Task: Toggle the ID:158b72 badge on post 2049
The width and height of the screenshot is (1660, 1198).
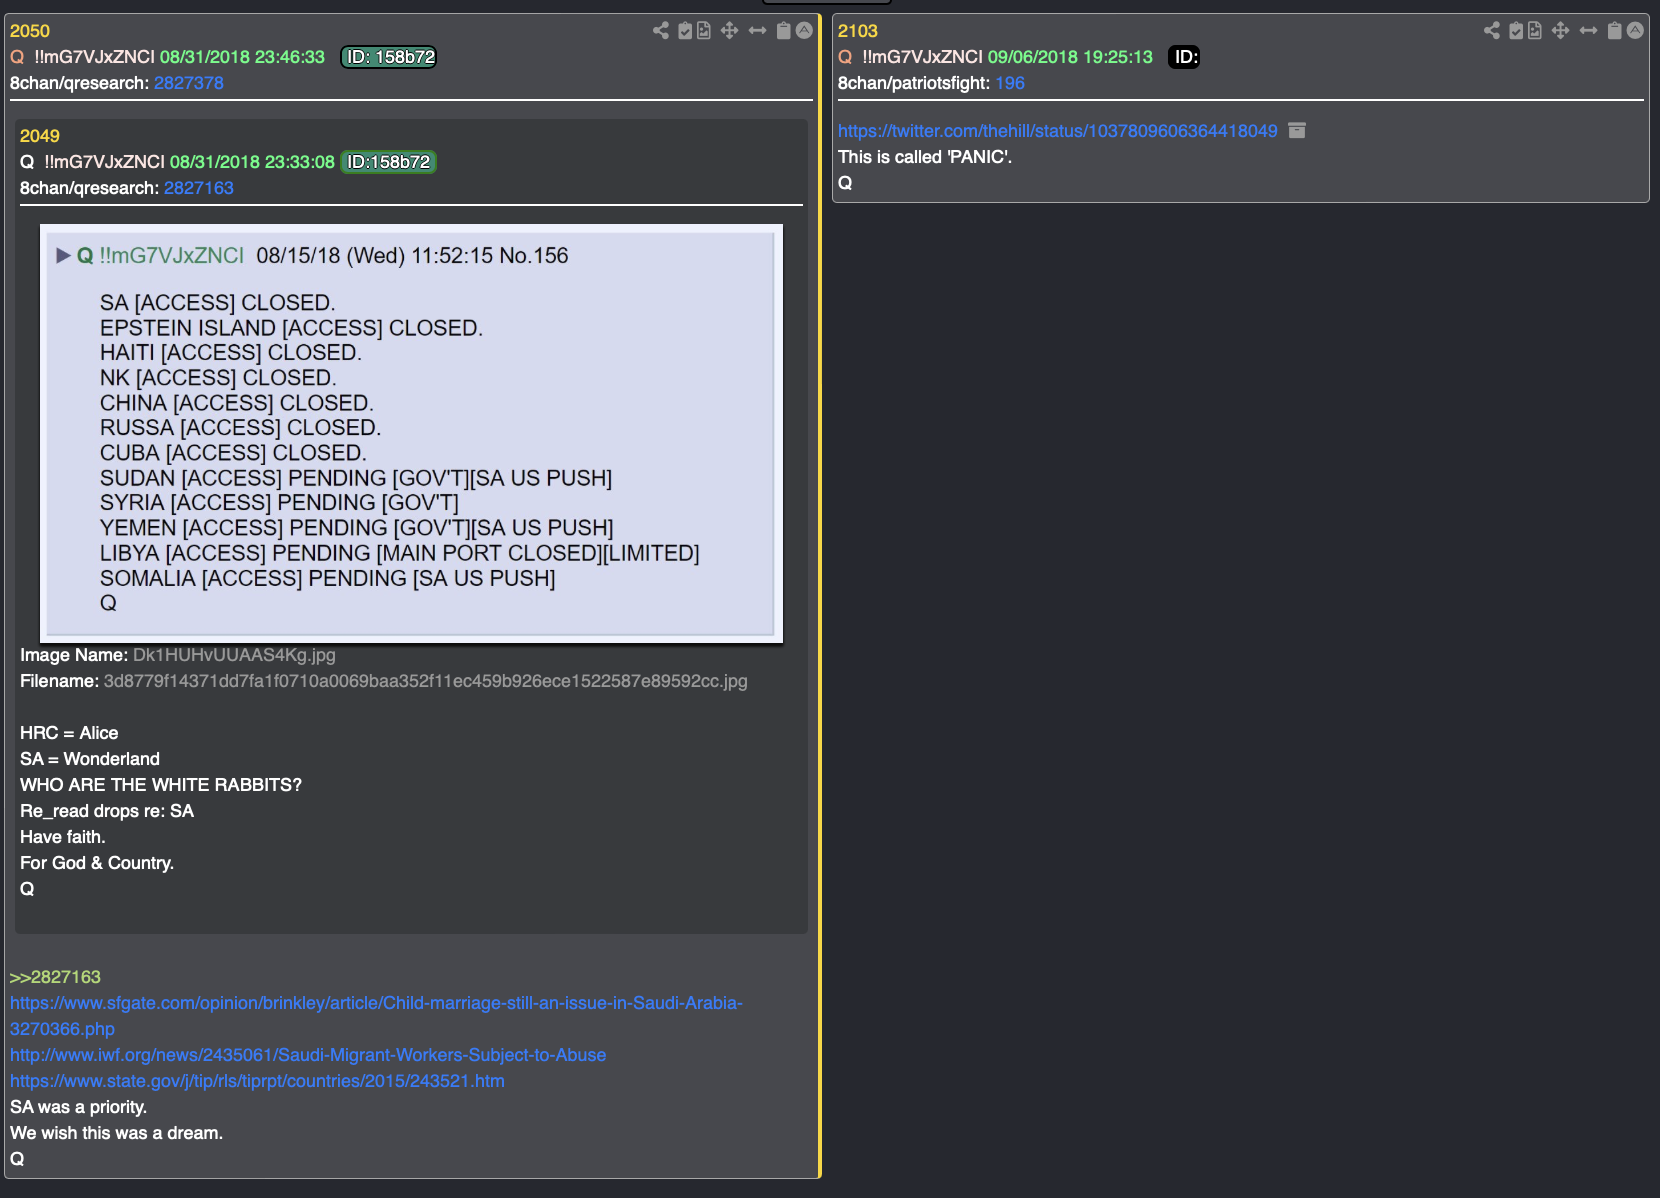Action: pyautogui.click(x=389, y=162)
